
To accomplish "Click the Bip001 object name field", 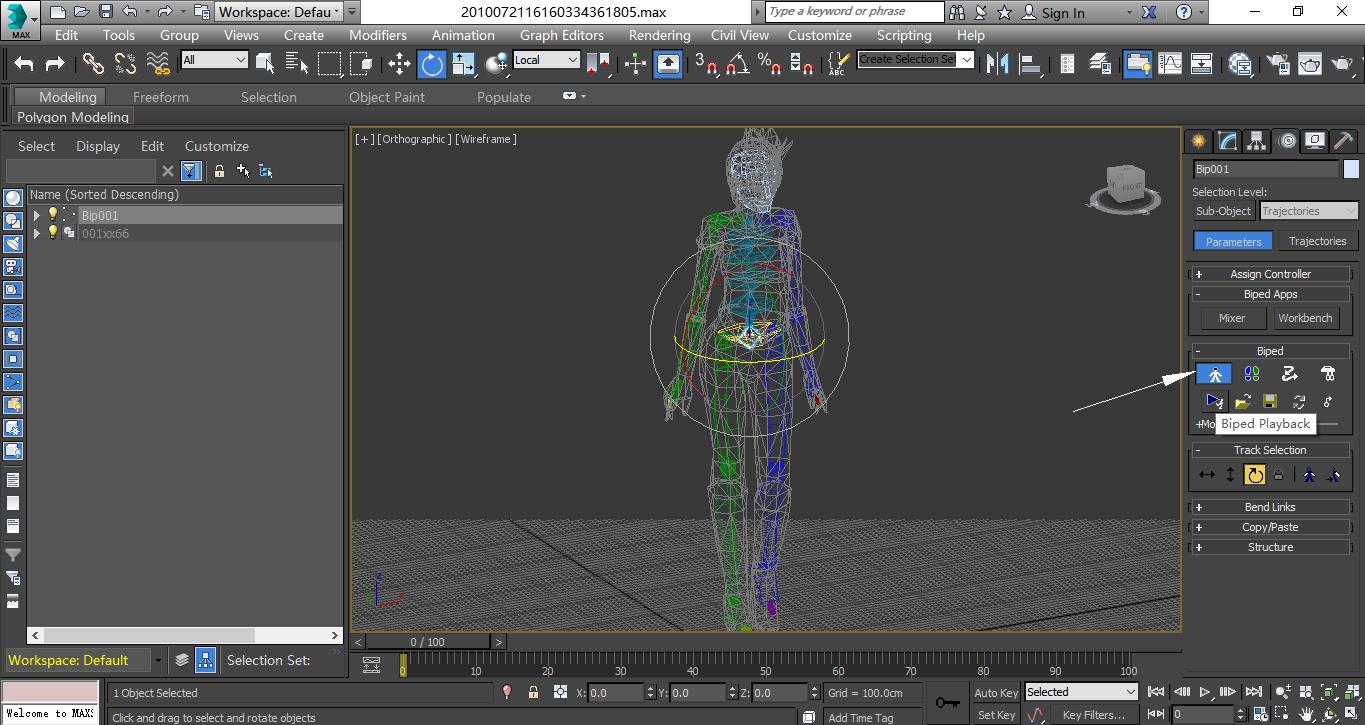I will 1266,169.
